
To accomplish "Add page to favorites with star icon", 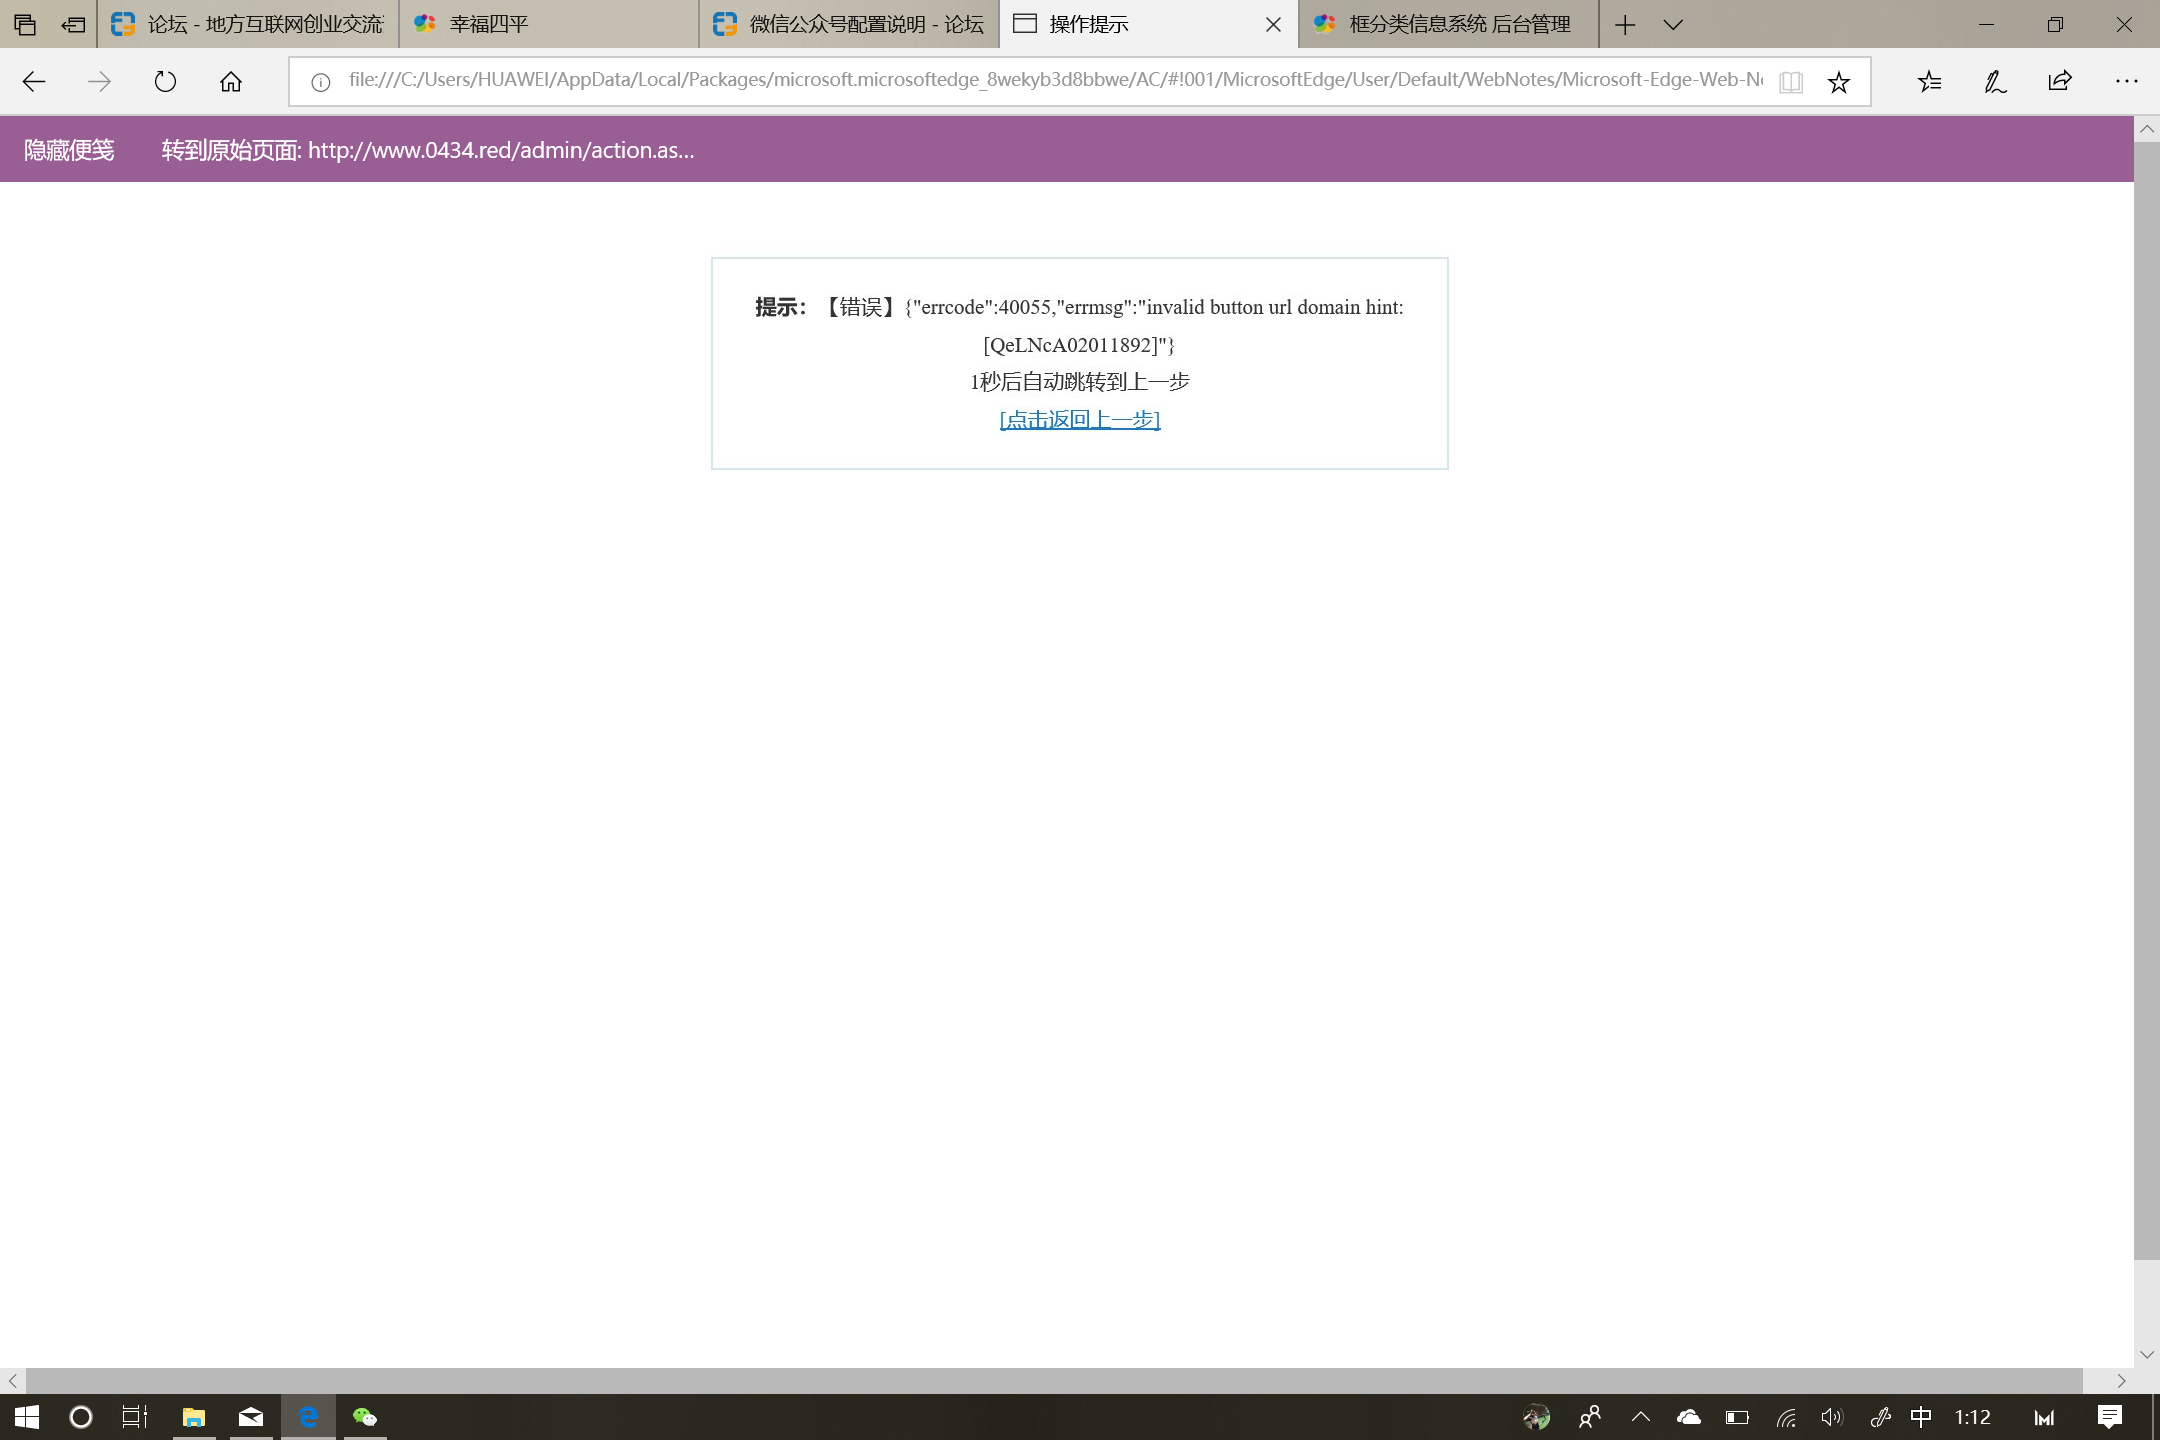I will click(1838, 82).
